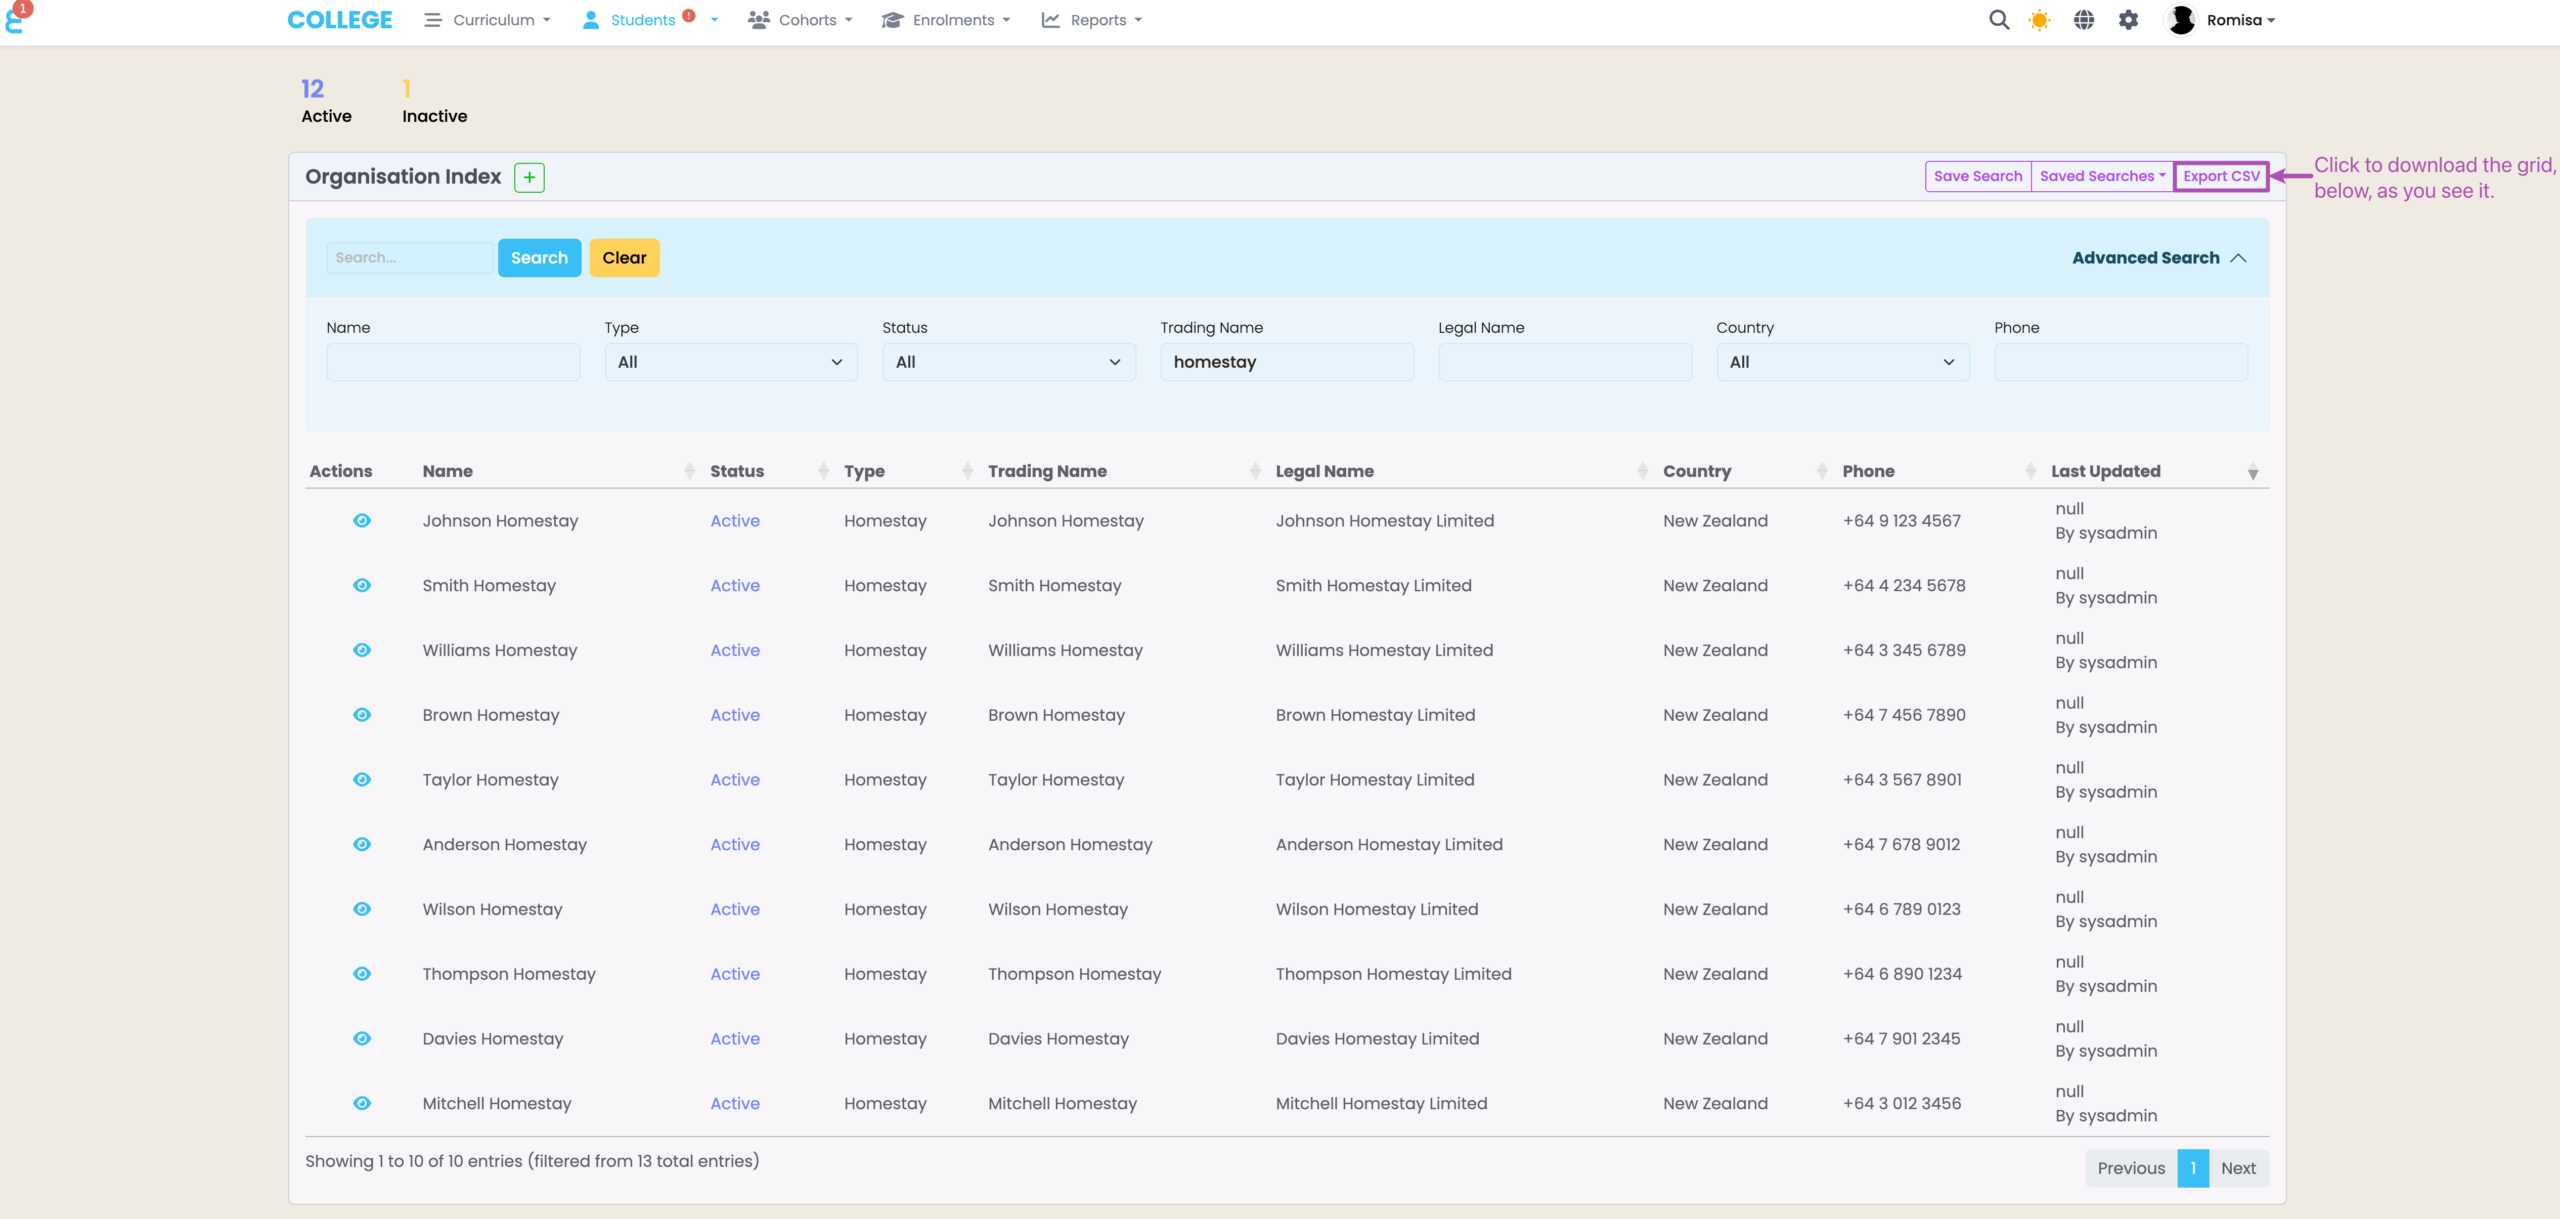Expand the Country filter dropdown
The image size is (2560, 1219).
pyautogui.click(x=1842, y=362)
